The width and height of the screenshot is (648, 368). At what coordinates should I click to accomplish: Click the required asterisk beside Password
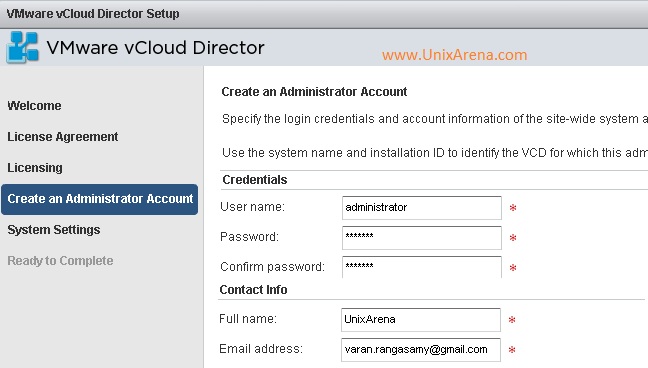pos(513,238)
